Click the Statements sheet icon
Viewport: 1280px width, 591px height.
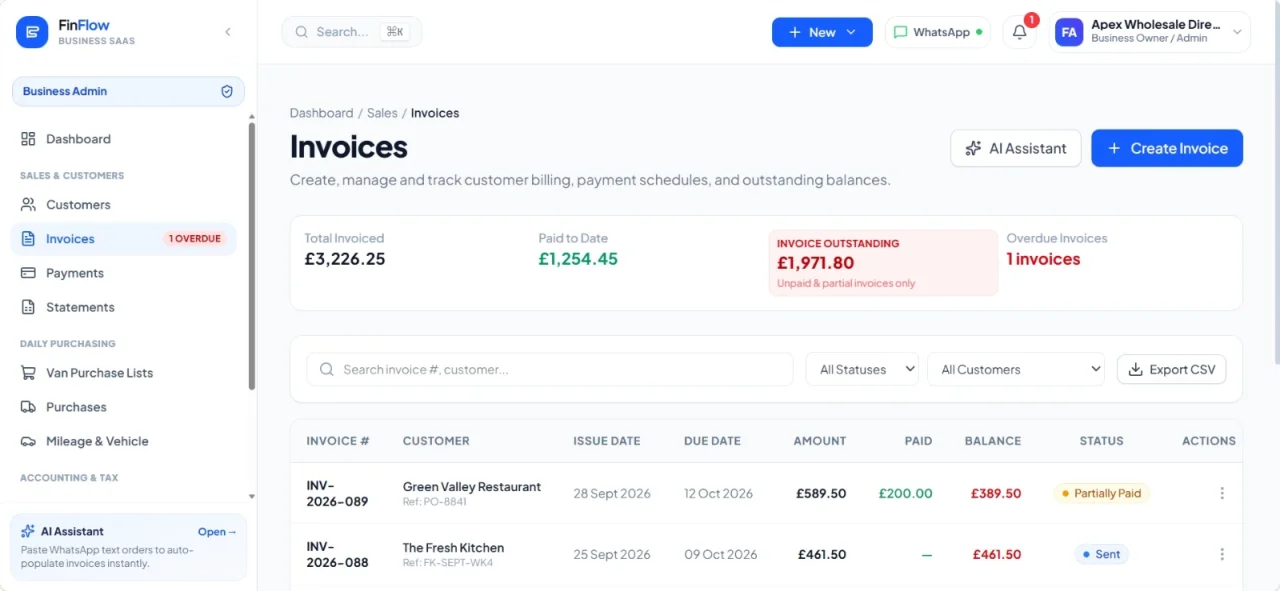28,307
